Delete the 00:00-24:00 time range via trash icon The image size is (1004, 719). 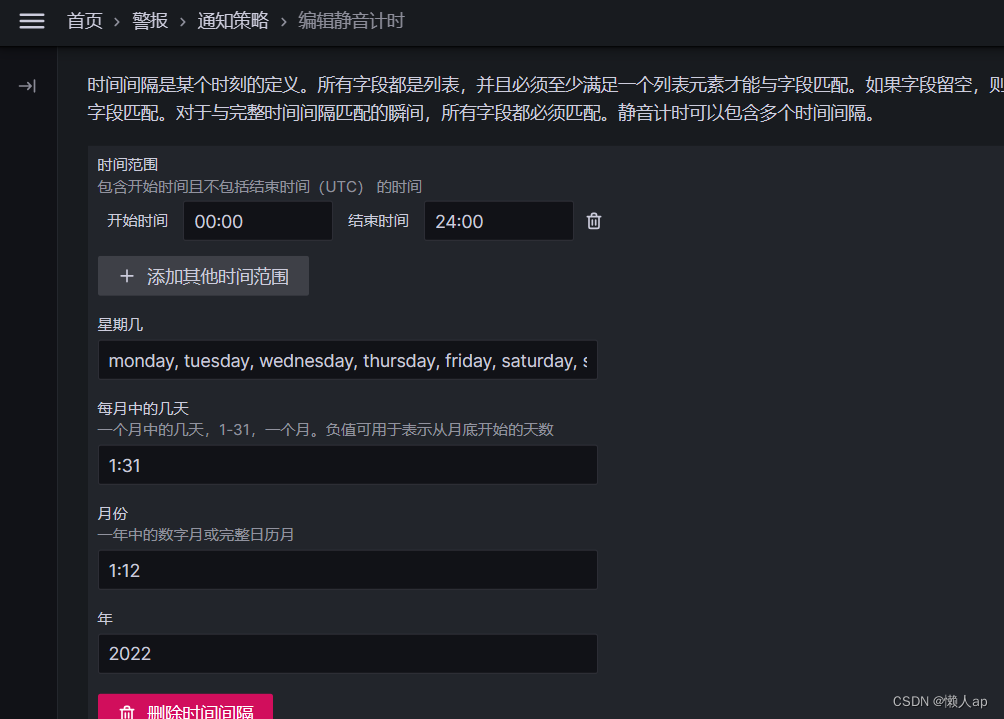(x=593, y=221)
